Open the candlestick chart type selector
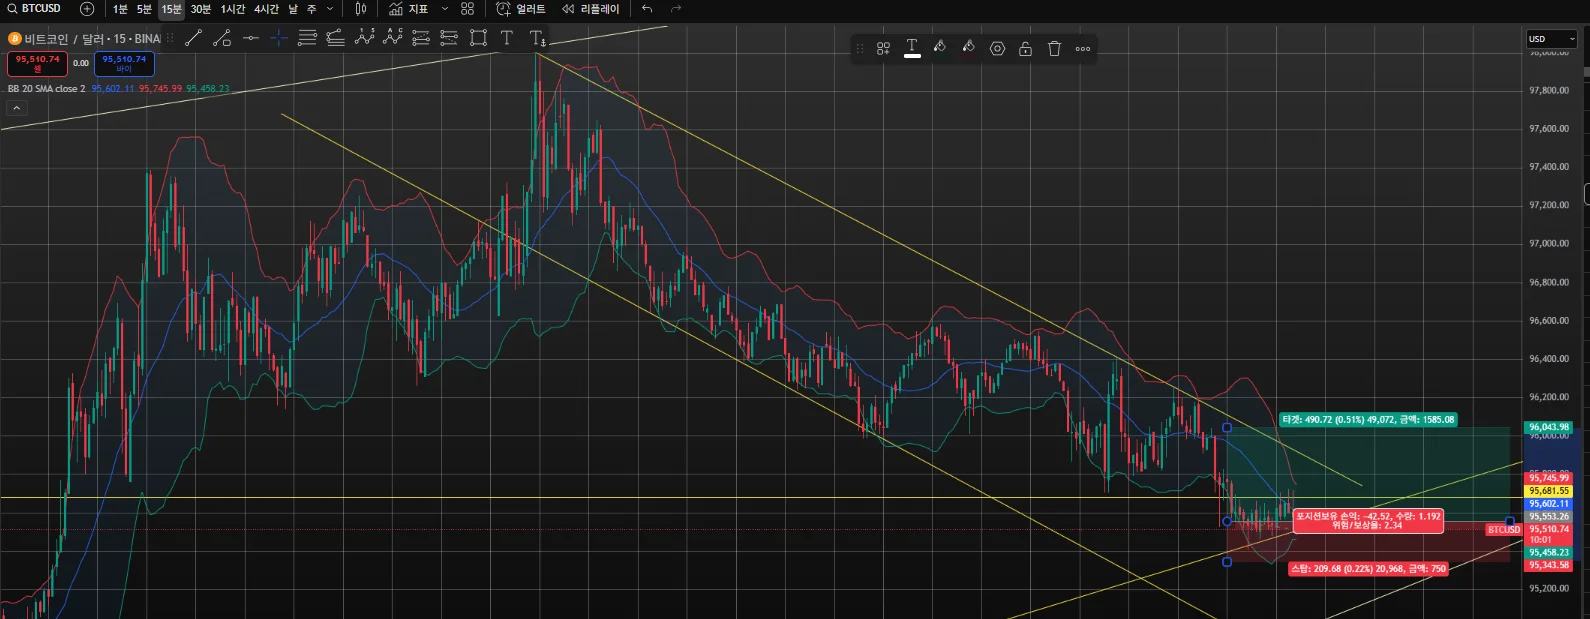Viewport: 1590px width, 619px height. pos(361,9)
